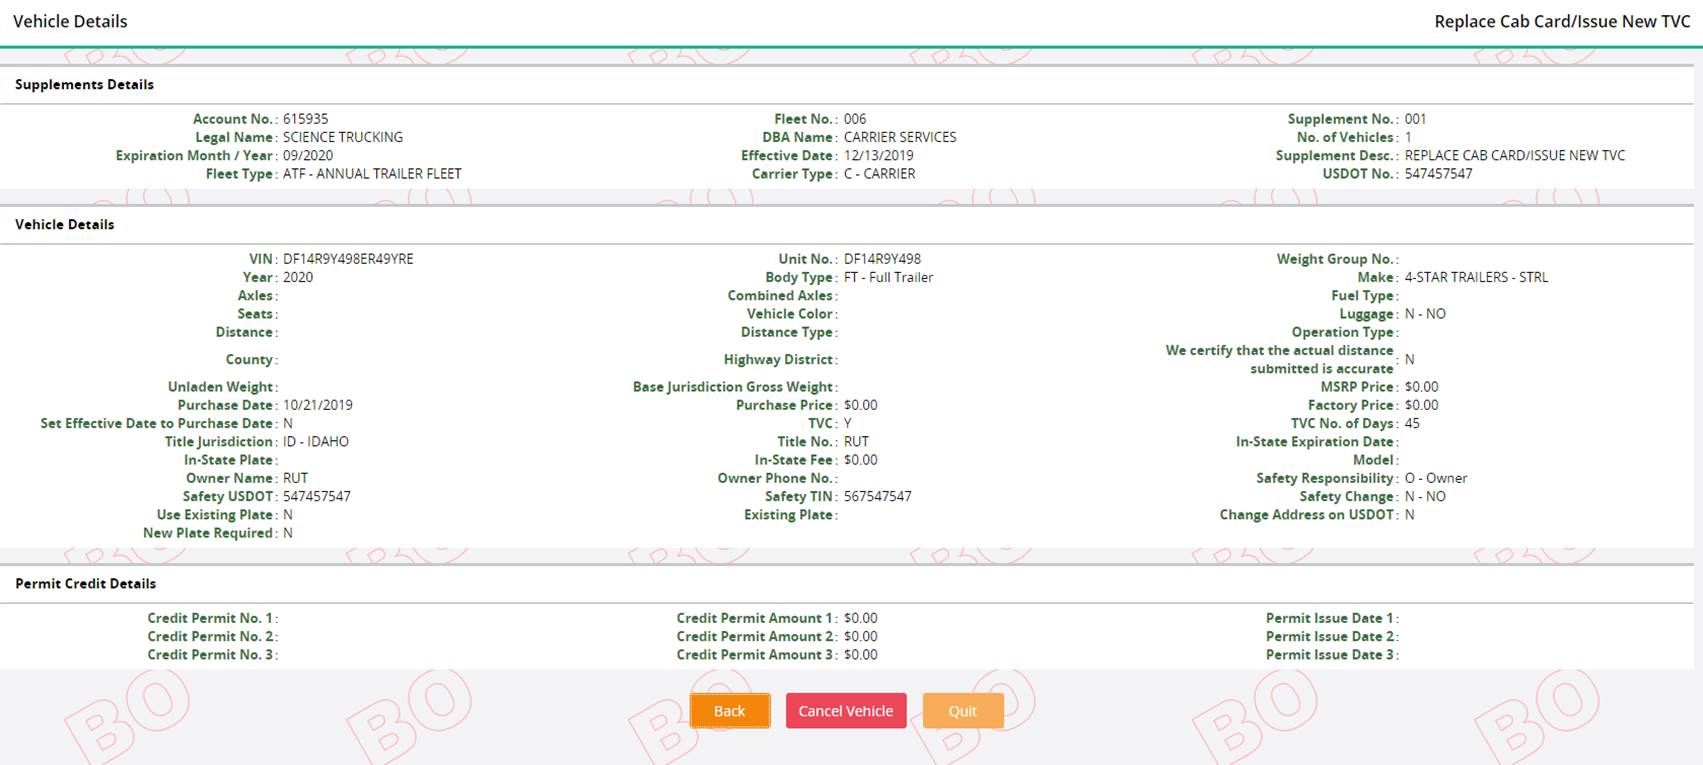Screen dimensions: 1703x765
Task: Click the Permit Credit Details section header
Action: coord(85,584)
